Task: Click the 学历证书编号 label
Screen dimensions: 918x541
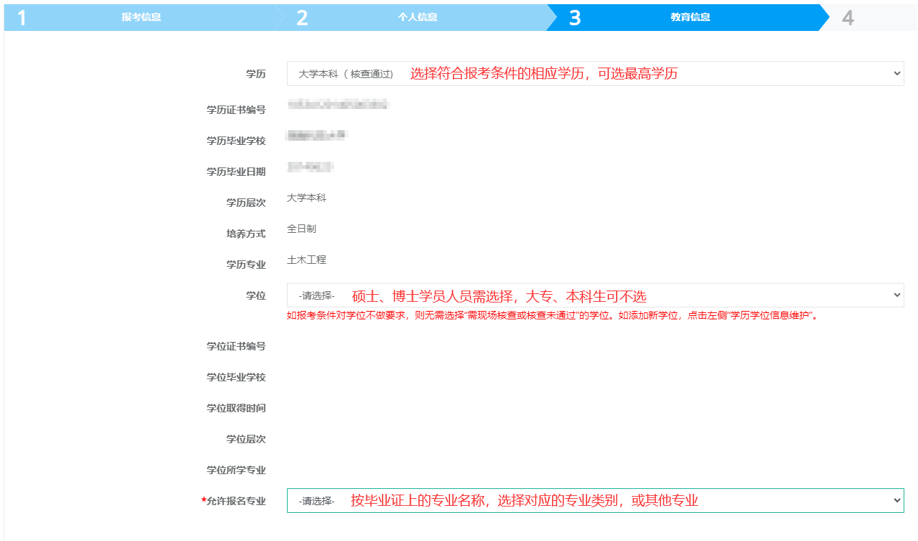Action: point(236,109)
